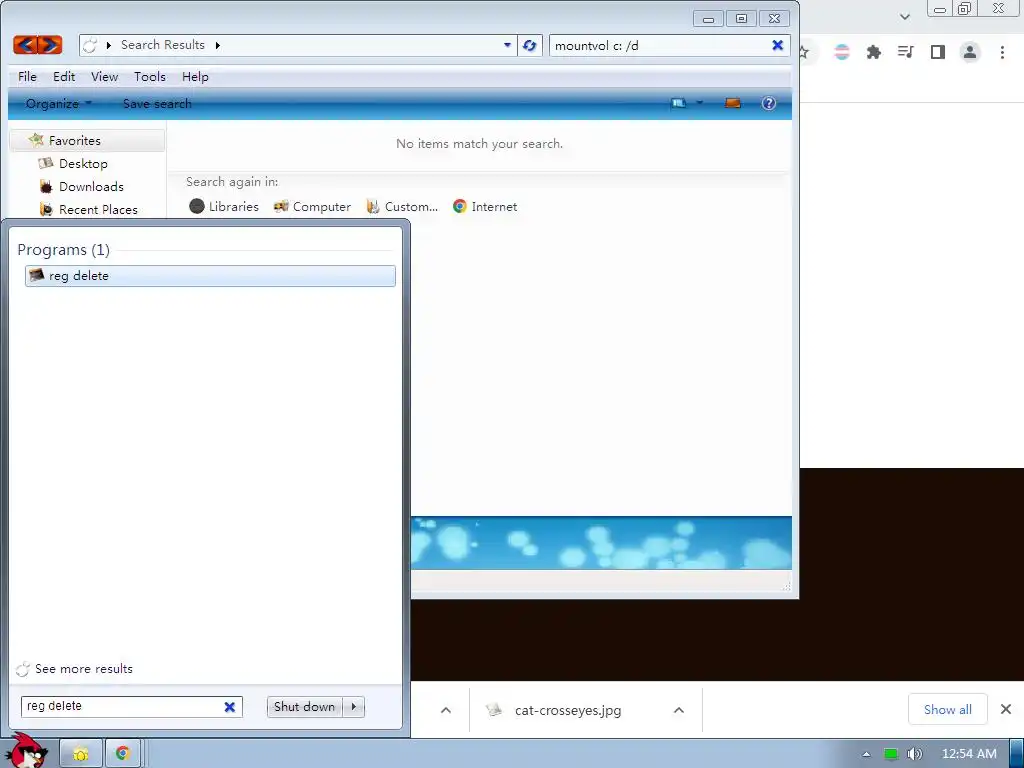Click the volume speaker tray icon
The width and height of the screenshot is (1024, 768).
point(915,754)
